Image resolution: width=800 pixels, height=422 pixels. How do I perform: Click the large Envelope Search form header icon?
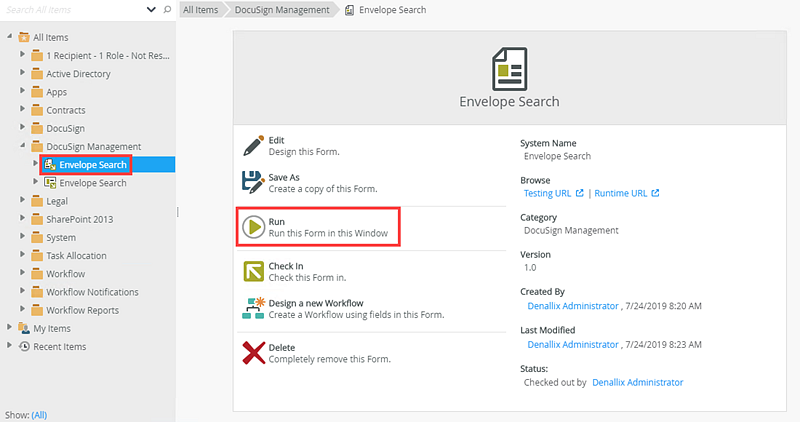(509, 69)
